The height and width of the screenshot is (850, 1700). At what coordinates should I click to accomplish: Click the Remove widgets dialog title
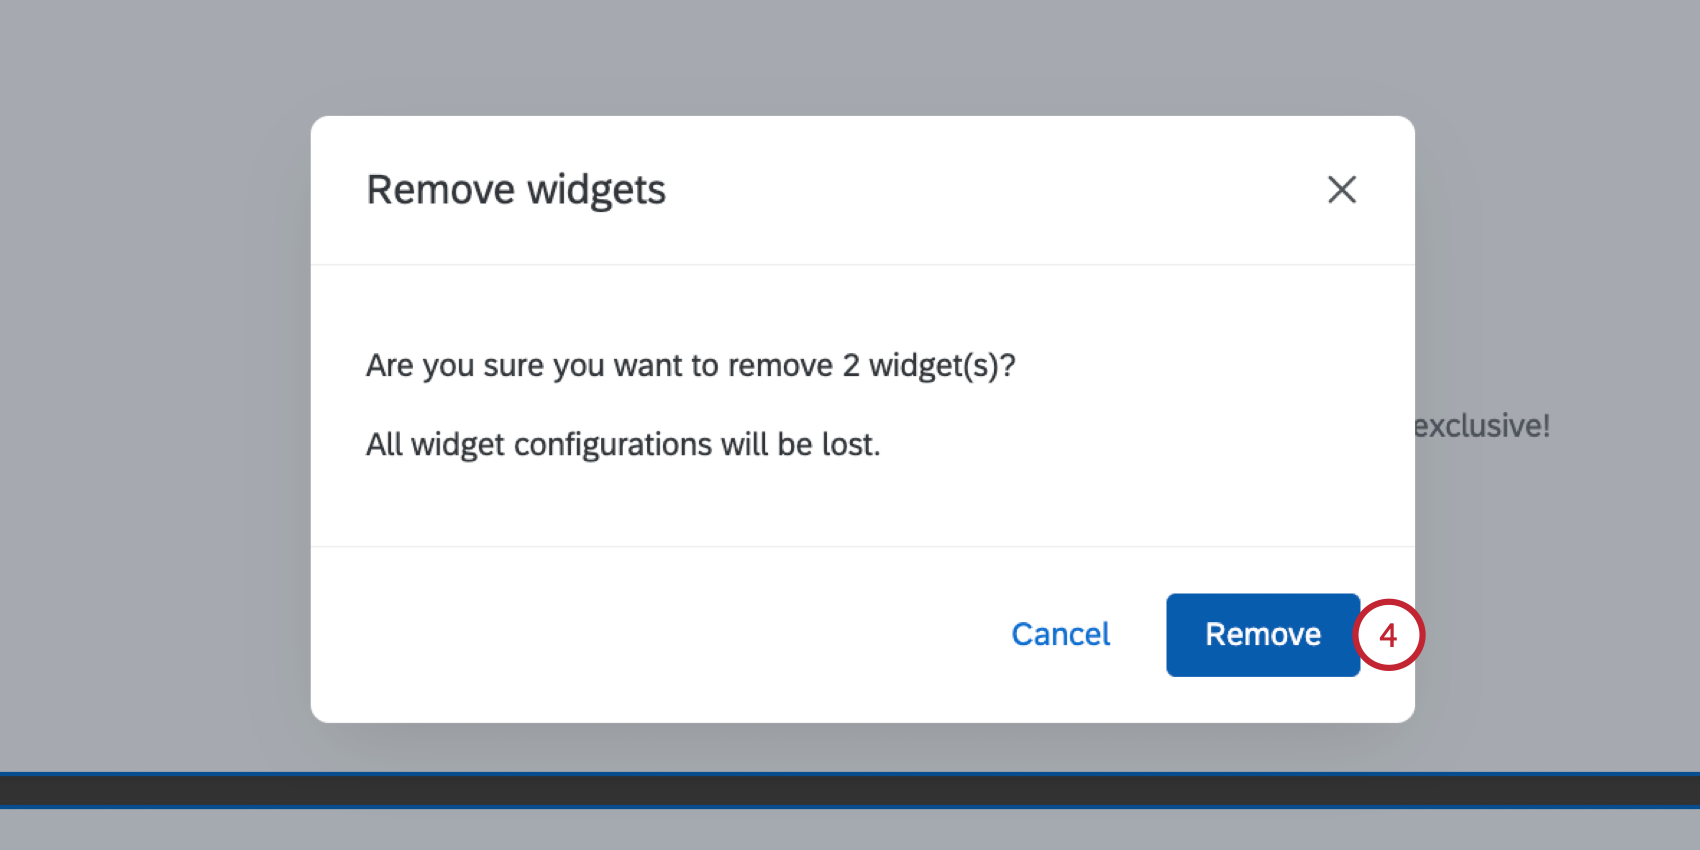(x=516, y=189)
